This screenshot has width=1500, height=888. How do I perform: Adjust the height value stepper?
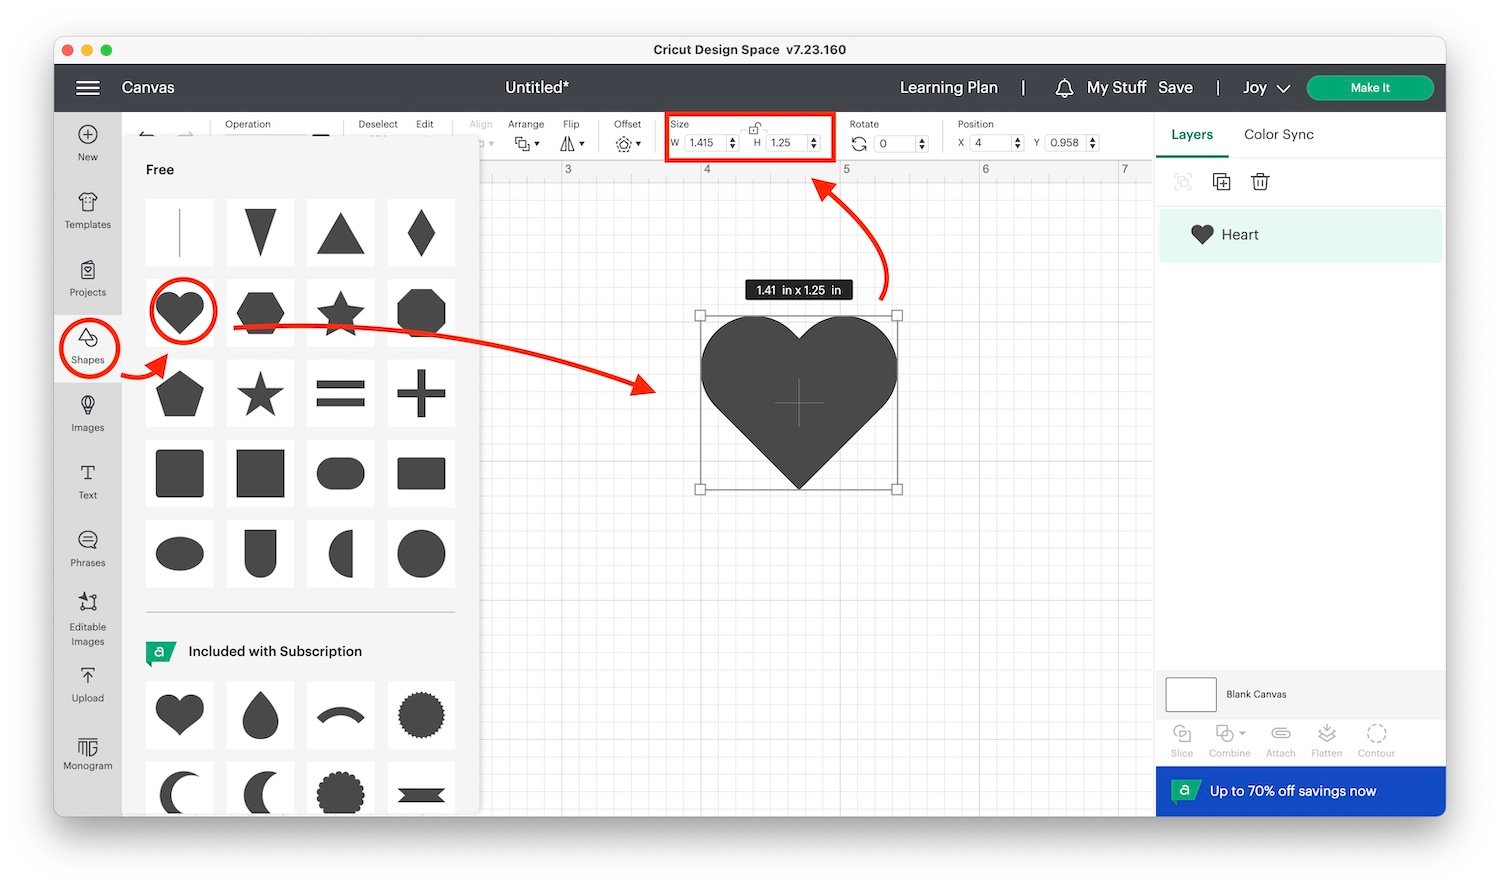pyautogui.click(x=813, y=144)
